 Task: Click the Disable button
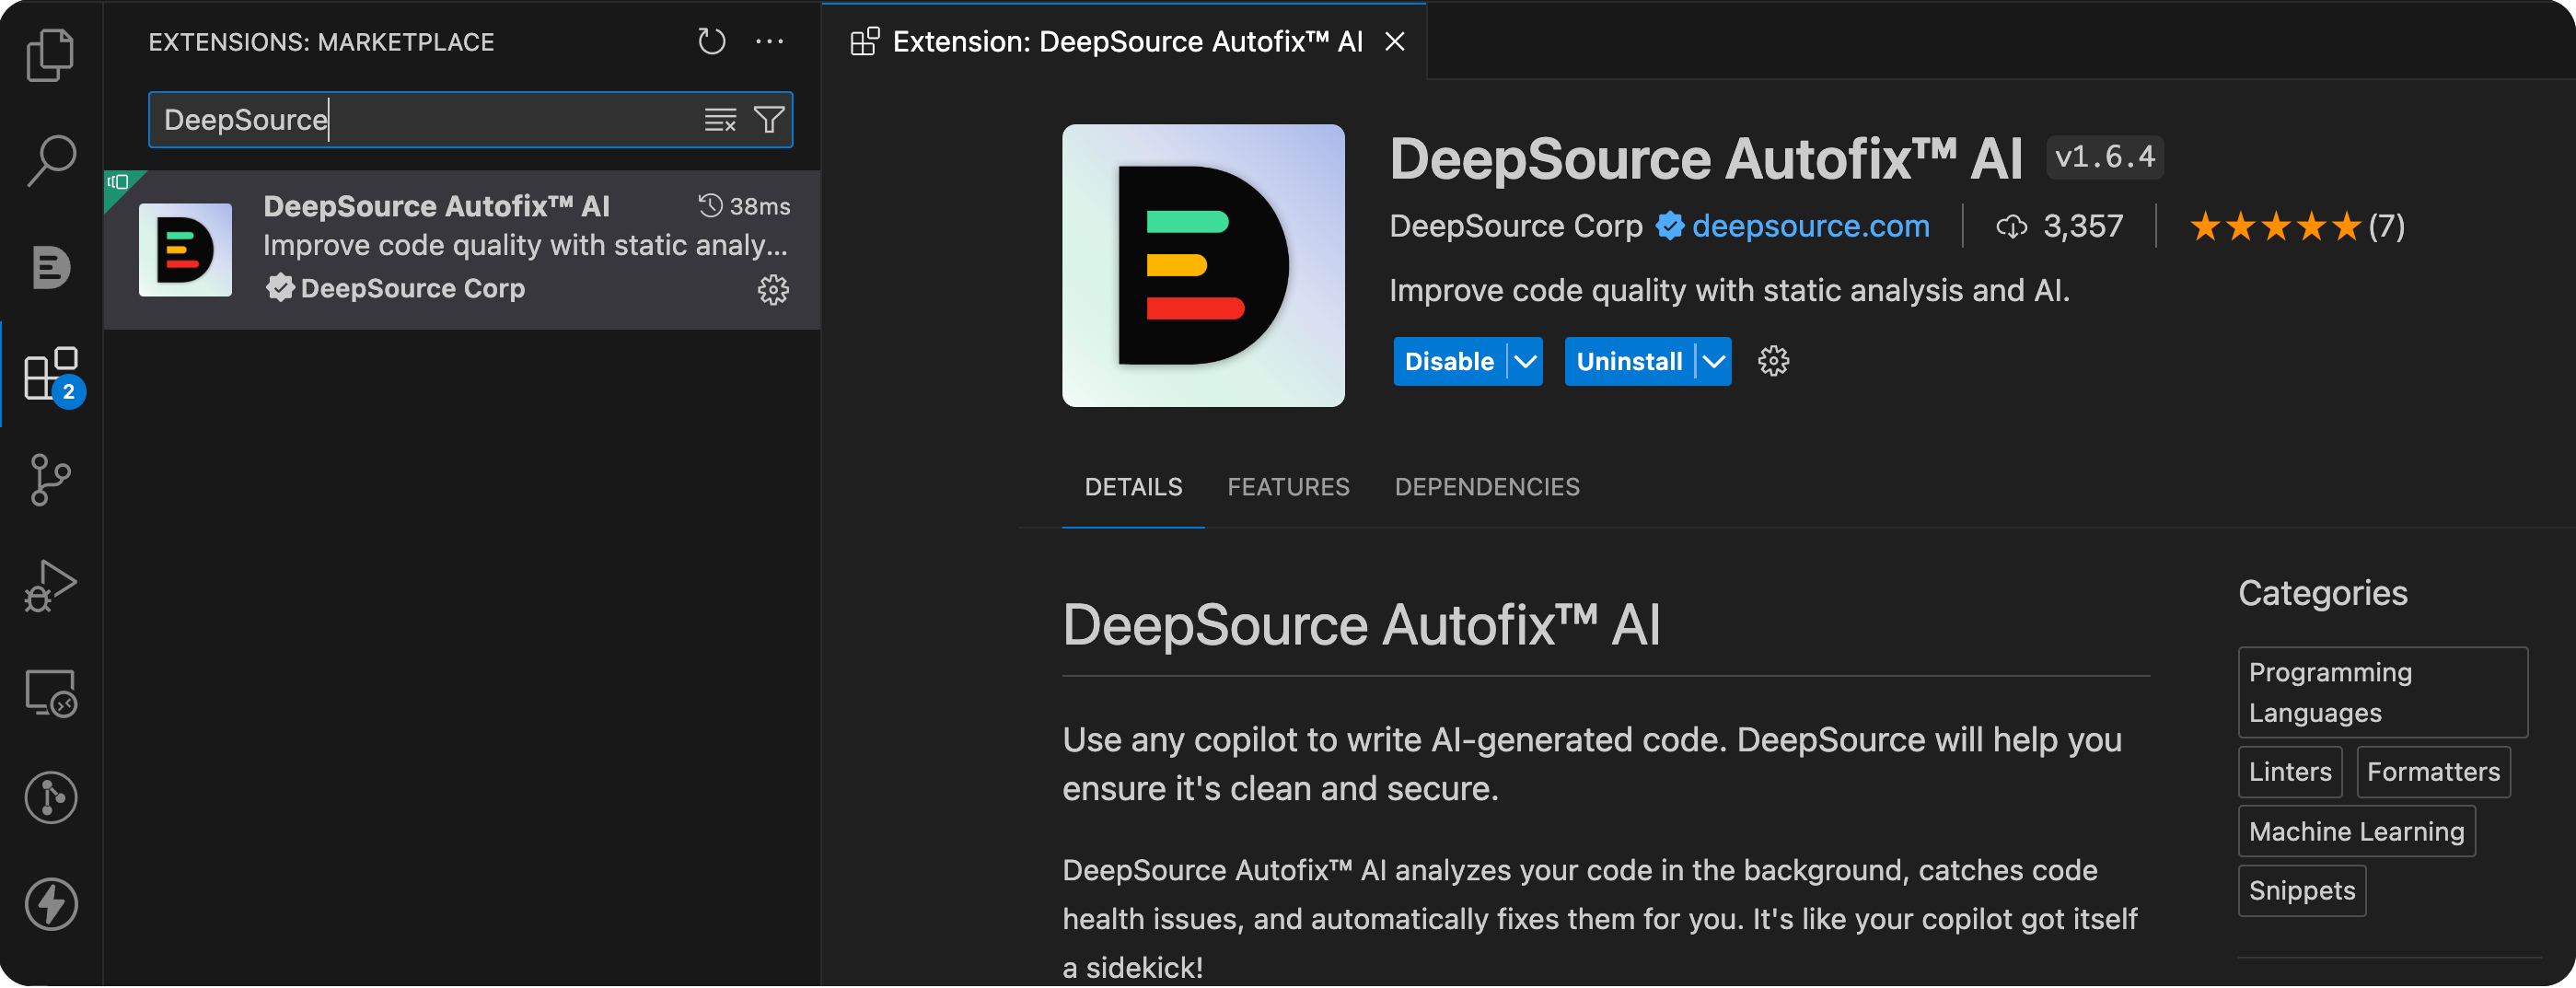[1449, 361]
